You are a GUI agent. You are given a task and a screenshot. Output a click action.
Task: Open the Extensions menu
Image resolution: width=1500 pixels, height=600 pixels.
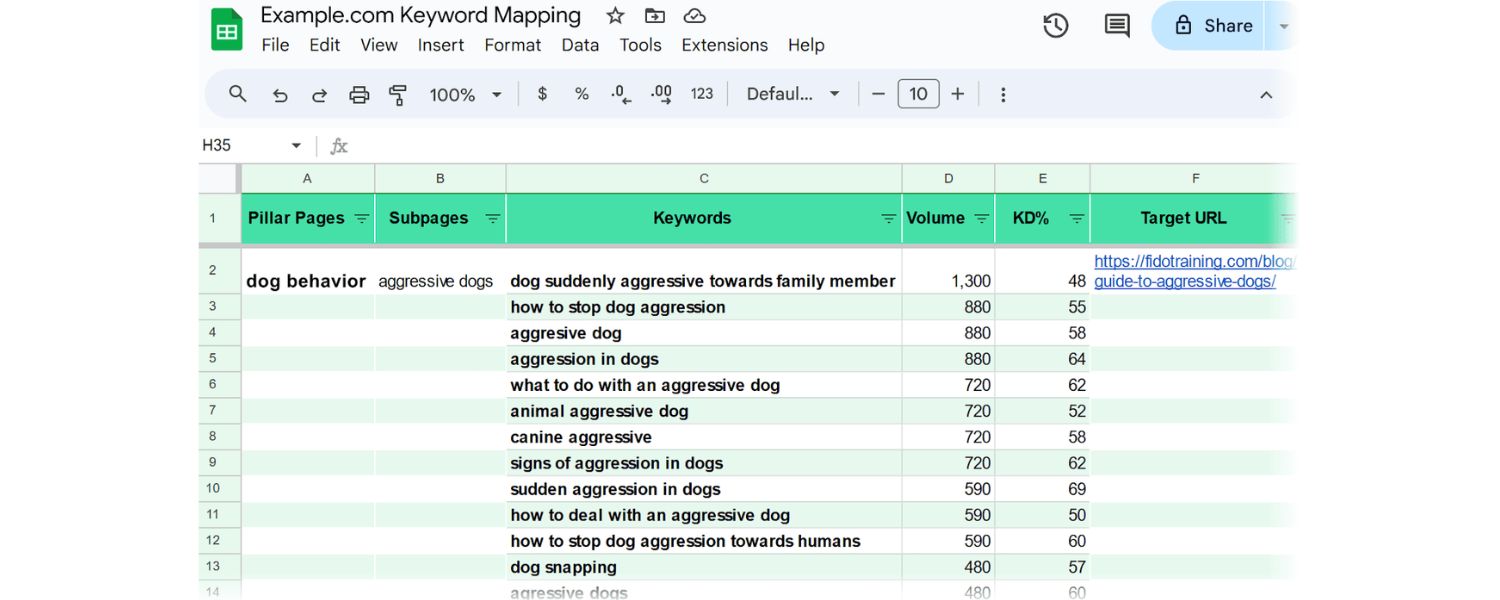click(724, 45)
